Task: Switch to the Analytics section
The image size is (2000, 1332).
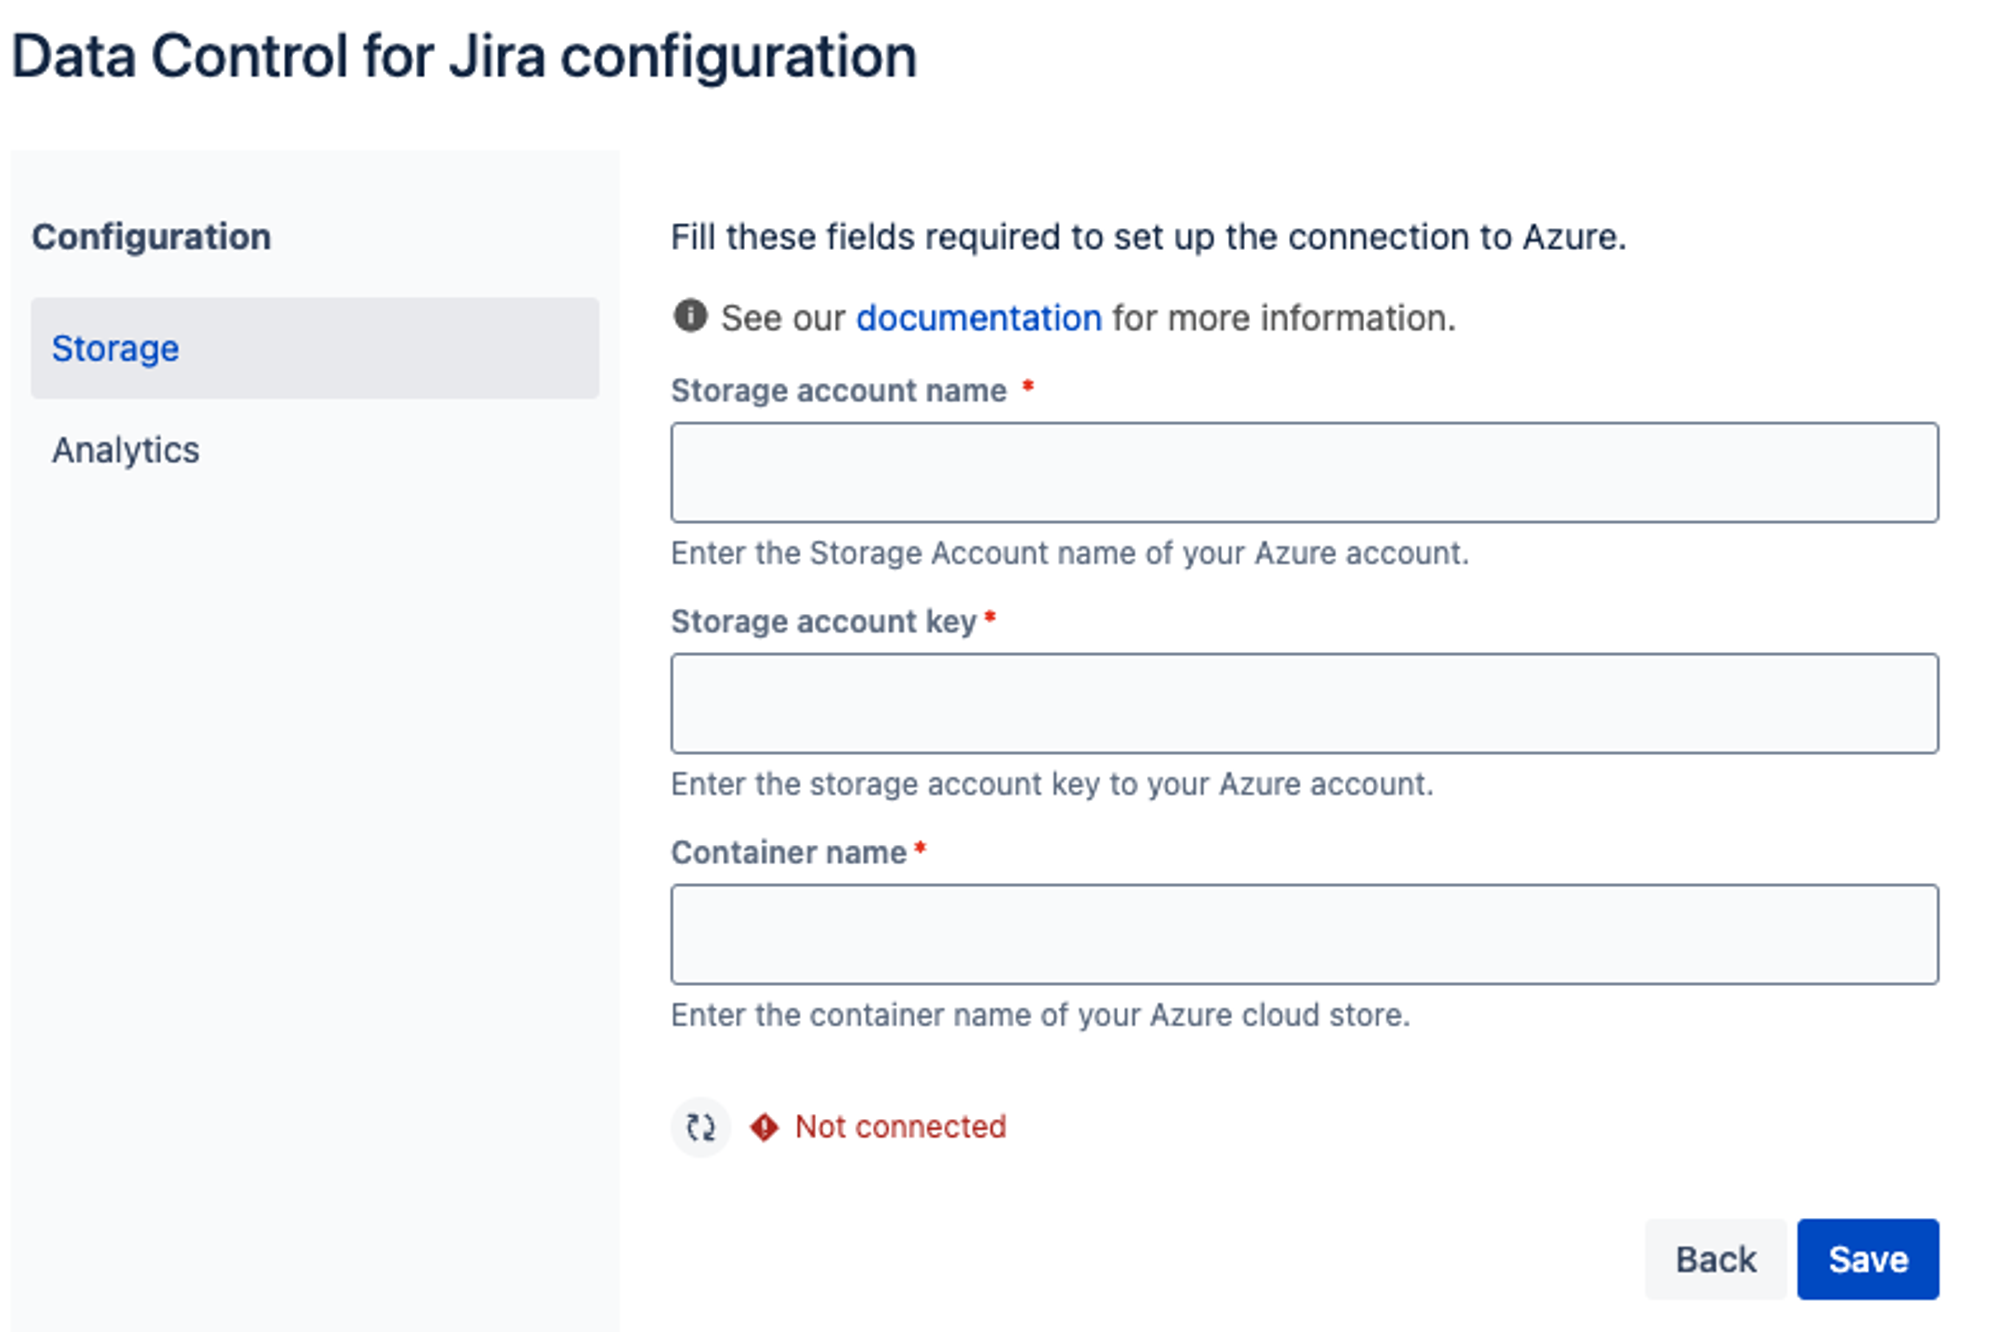Action: [x=126, y=450]
